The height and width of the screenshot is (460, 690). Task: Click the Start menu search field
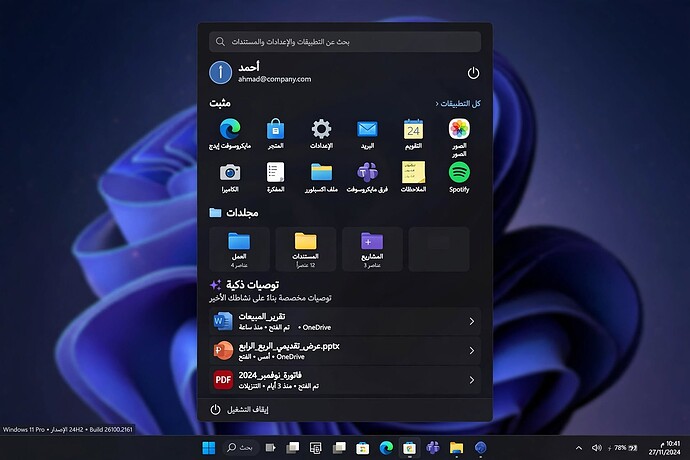coord(345,42)
